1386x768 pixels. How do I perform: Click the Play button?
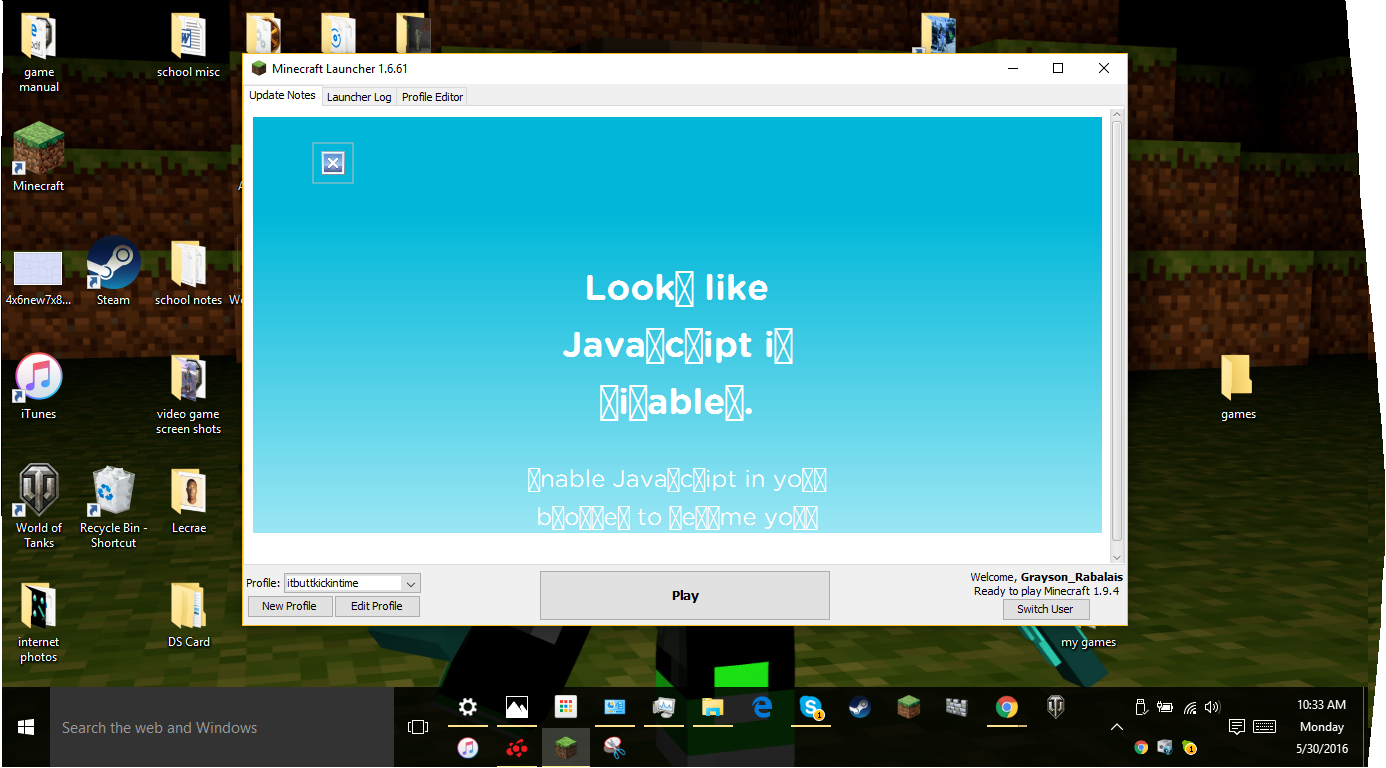(x=685, y=595)
